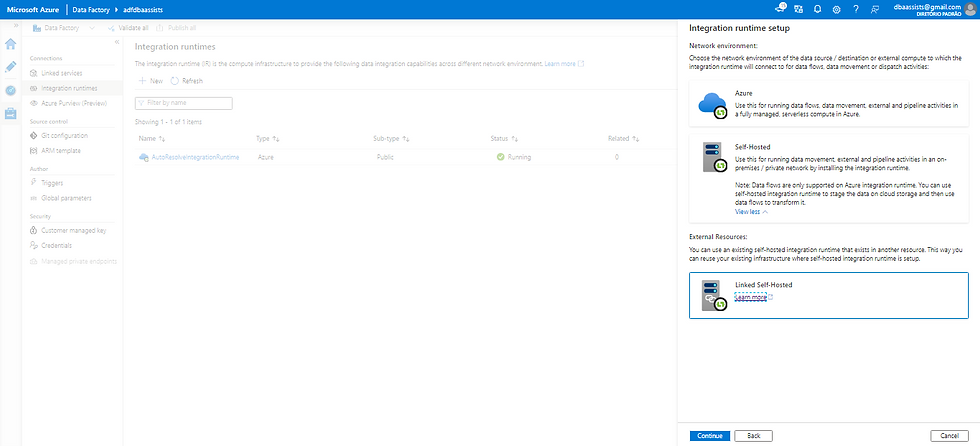
Task: Click Data Factory in the breadcrumb
Action: point(93,9)
